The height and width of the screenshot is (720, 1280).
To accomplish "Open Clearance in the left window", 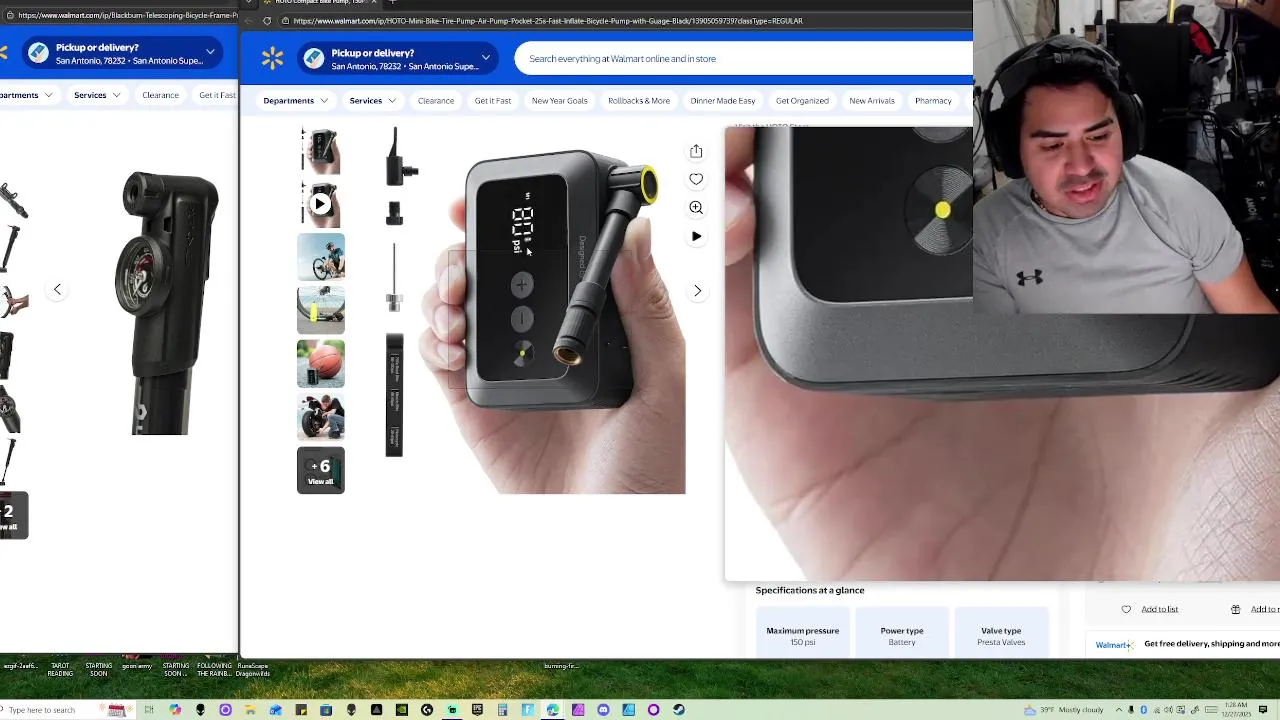I will 160,95.
